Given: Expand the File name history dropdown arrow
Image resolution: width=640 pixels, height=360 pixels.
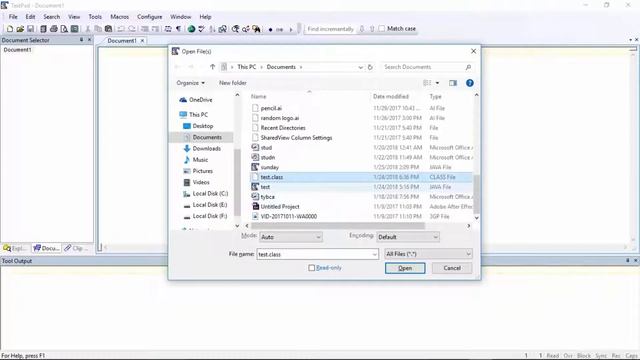Looking at the screenshot, I should (x=375, y=254).
